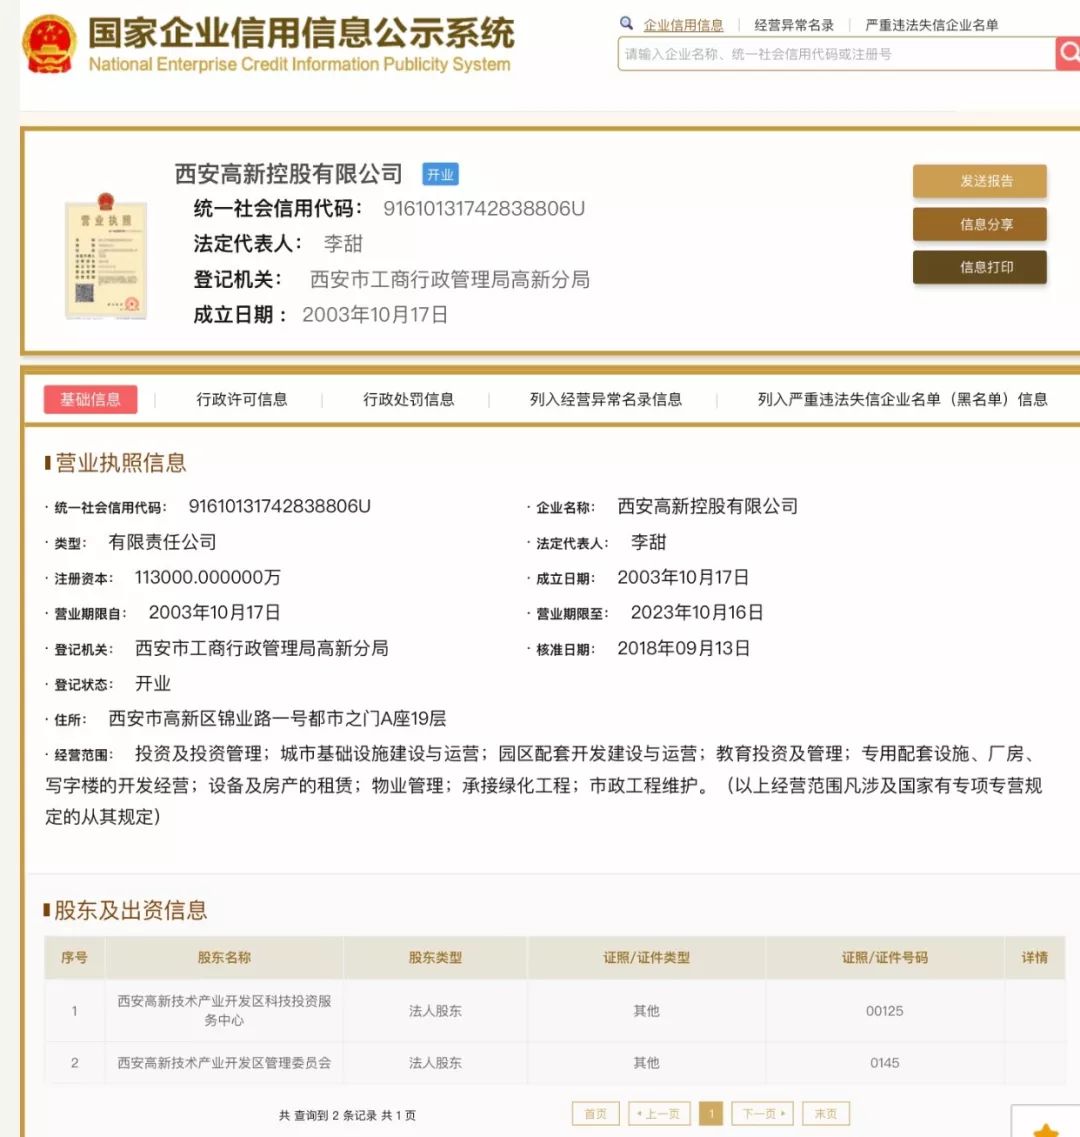This screenshot has height=1137, width=1080.
Task: Select 企业信用信息 search category
Action: (683, 25)
